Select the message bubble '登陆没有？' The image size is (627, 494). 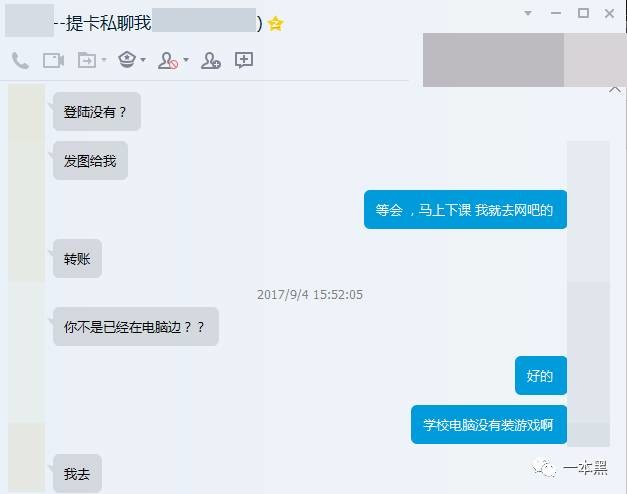tap(97, 112)
